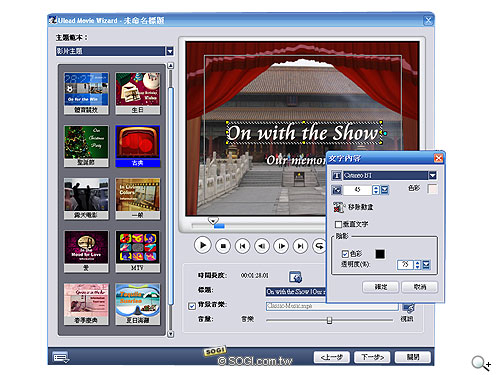Screen dimensions: 500x375
Task: Step back one frame
Action: pyautogui.click(x=262, y=246)
